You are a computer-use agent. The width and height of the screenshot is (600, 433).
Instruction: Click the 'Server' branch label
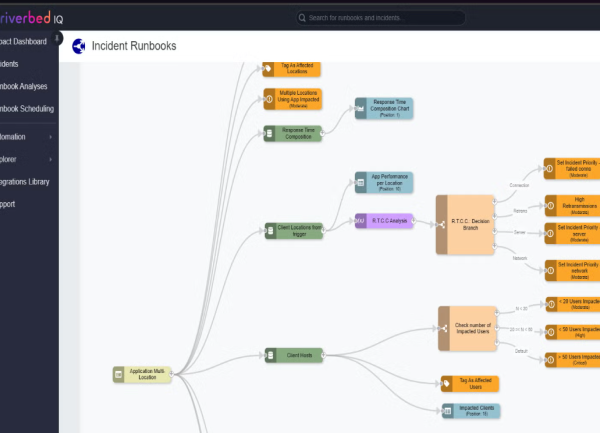(520, 232)
